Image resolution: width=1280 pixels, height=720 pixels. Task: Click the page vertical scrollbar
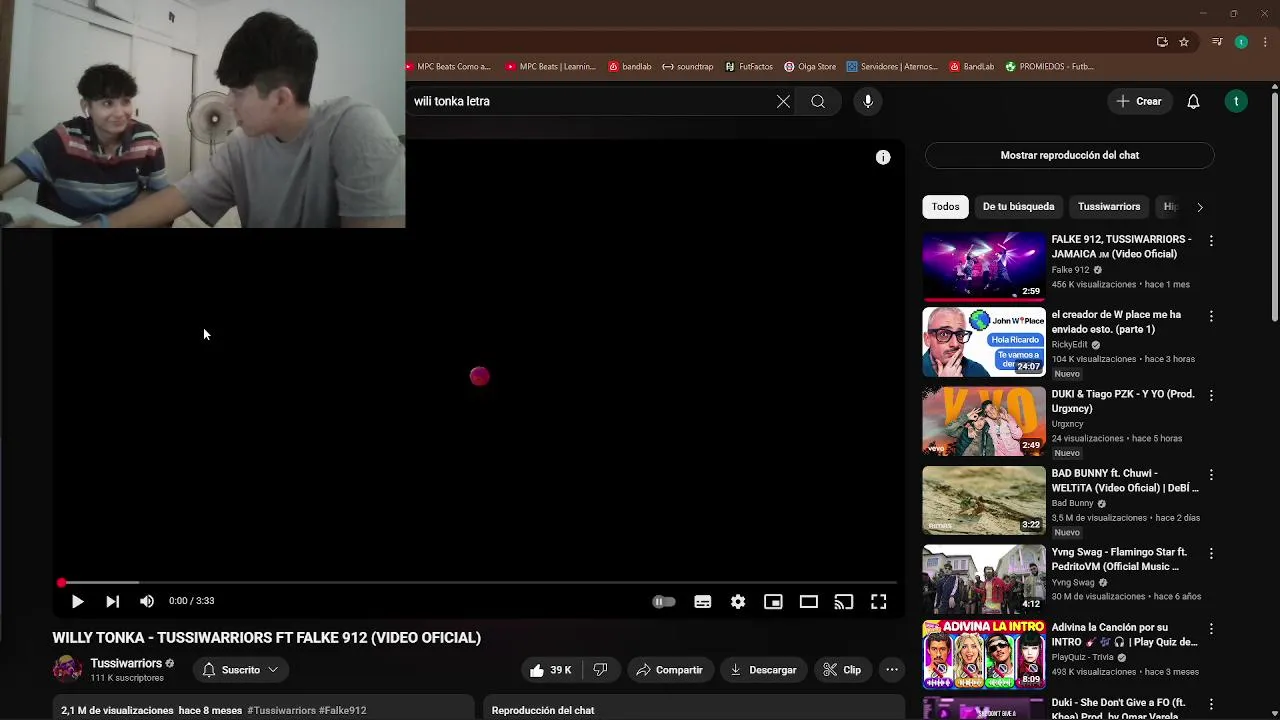tap(1275, 207)
